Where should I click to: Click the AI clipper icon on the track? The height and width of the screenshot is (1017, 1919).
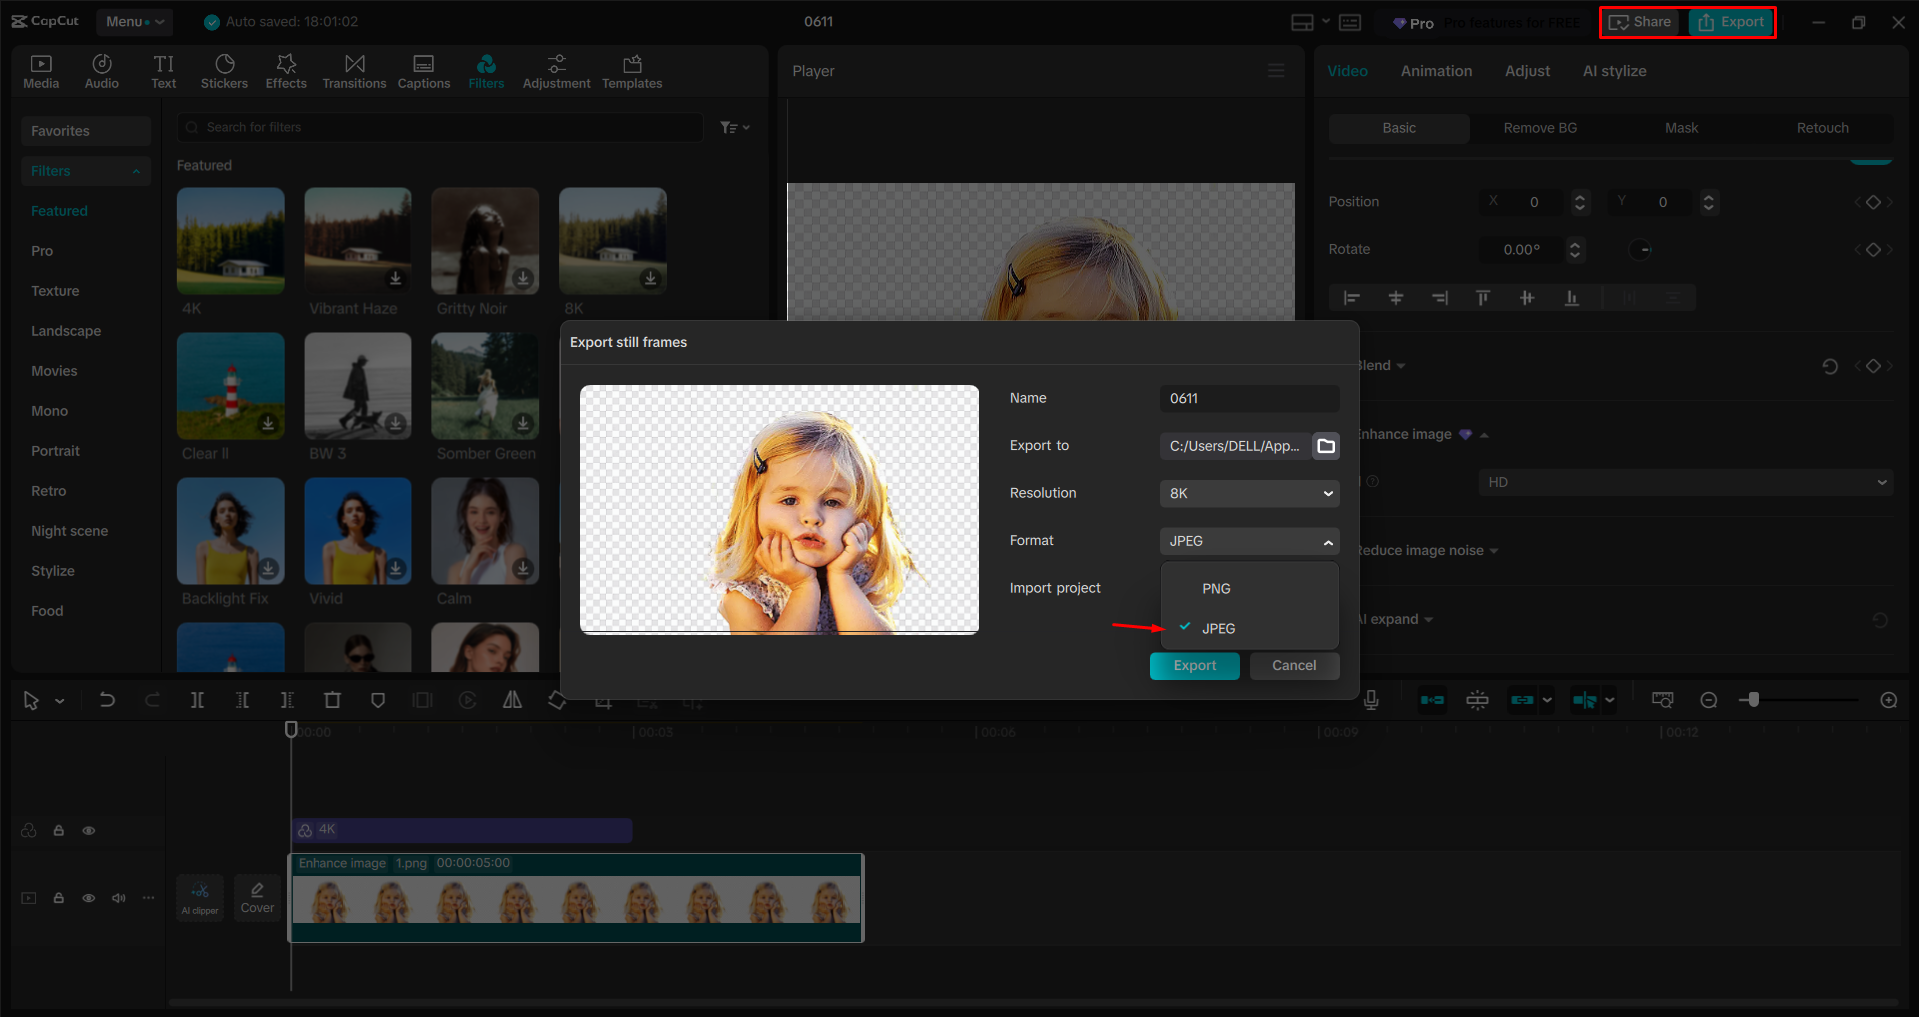pyautogui.click(x=199, y=897)
